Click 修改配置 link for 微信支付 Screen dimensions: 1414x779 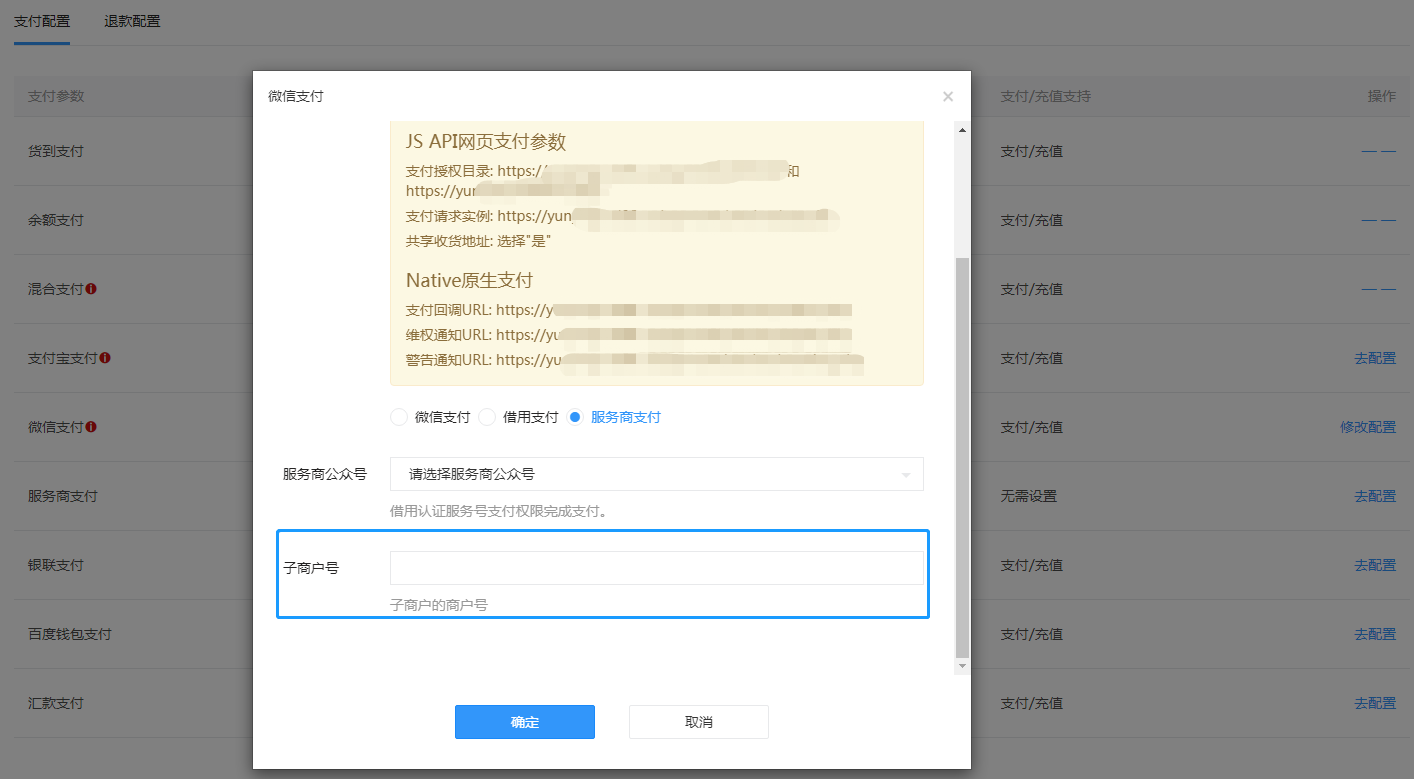(x=1368, y=427)
